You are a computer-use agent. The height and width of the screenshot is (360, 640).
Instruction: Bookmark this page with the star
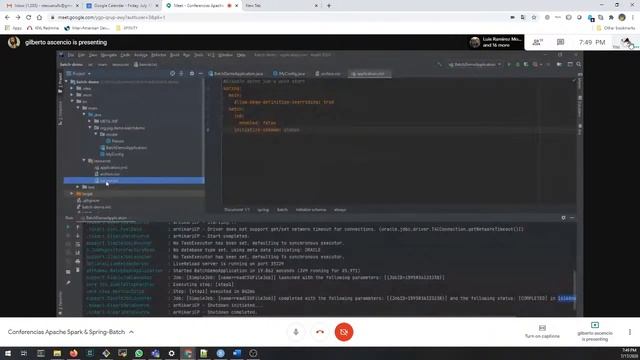tap(533, 18)
